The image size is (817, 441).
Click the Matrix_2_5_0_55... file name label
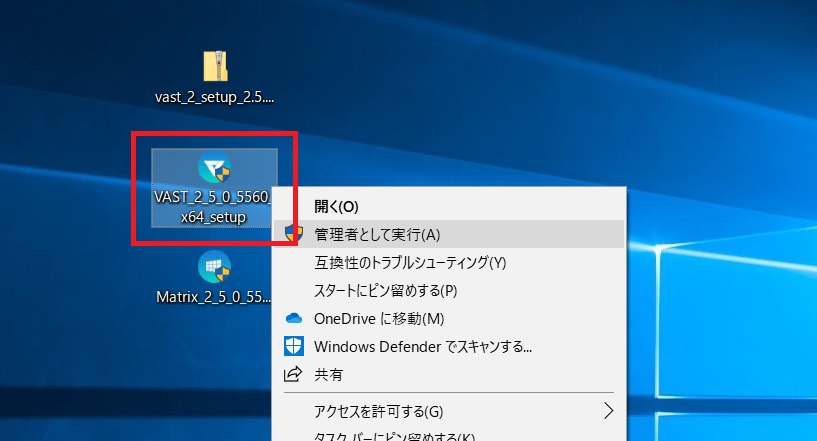[x=214, y=297]
